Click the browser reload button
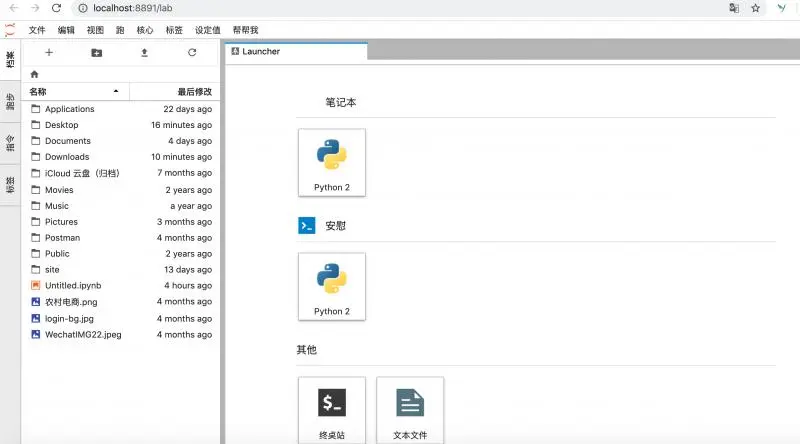 tap(56, 8)
